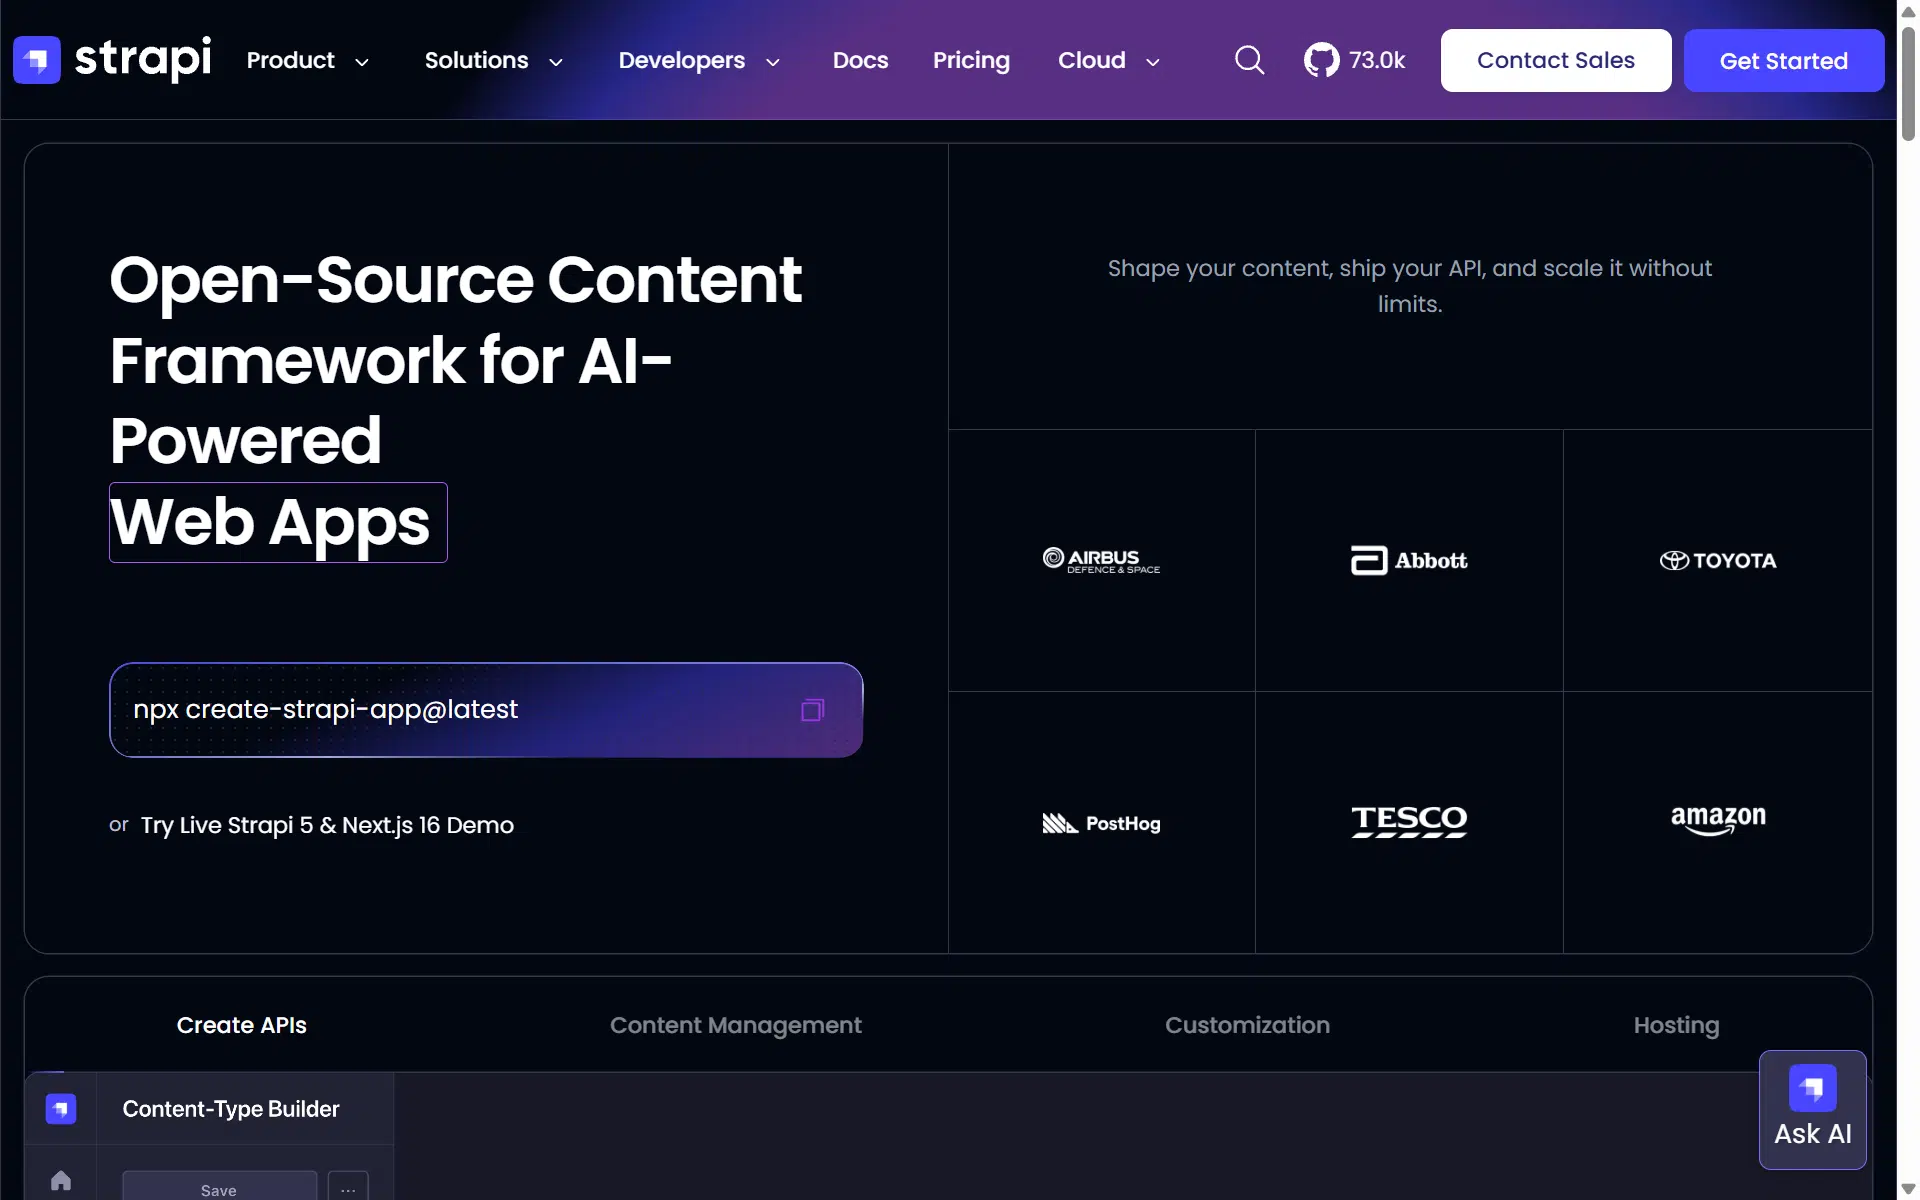Click the Get Started button

[x=1783, y=60]
